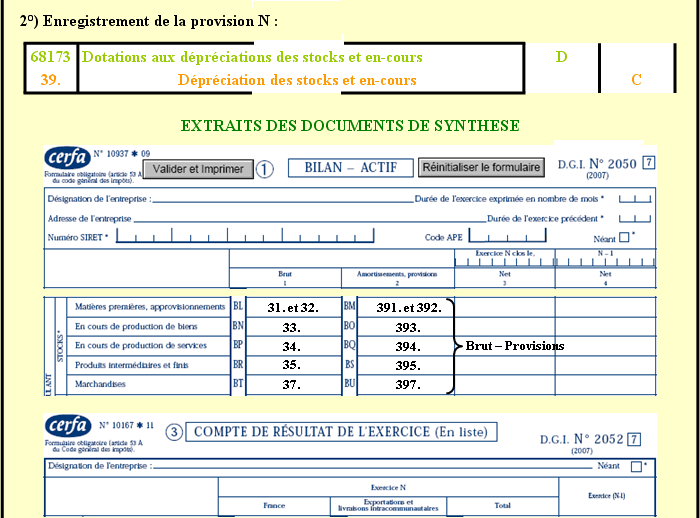The image size is (700, 518).
Task: Click Désignation de l'entreprise line in form 2052
Action: (372, 466)
